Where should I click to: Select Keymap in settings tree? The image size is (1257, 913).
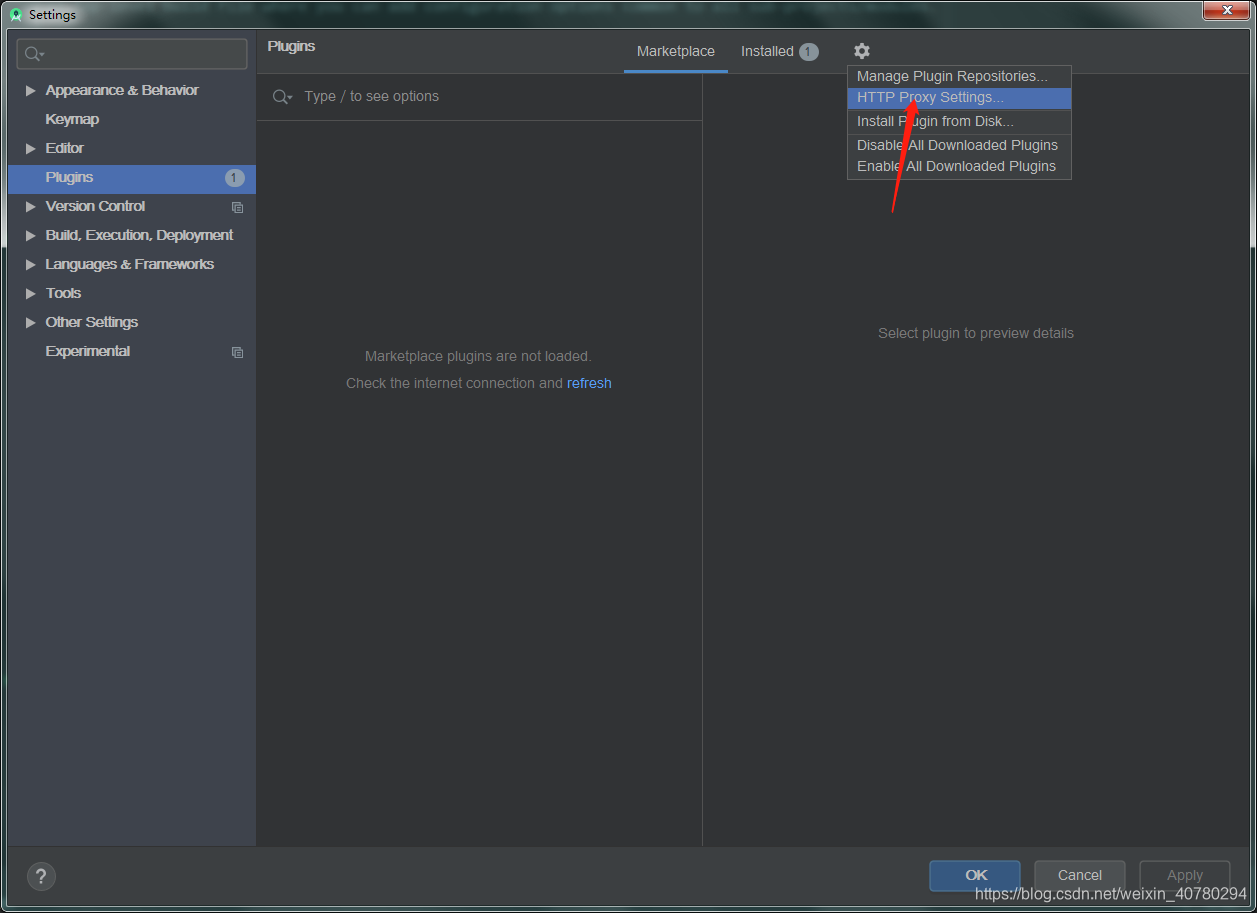click(72, 119)
